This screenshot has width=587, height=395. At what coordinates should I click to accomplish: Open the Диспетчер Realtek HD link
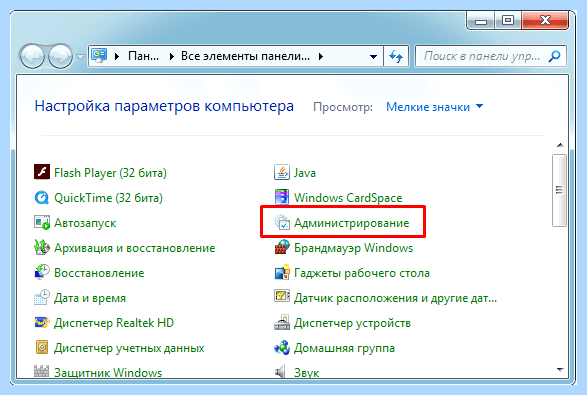coord(114,323)
